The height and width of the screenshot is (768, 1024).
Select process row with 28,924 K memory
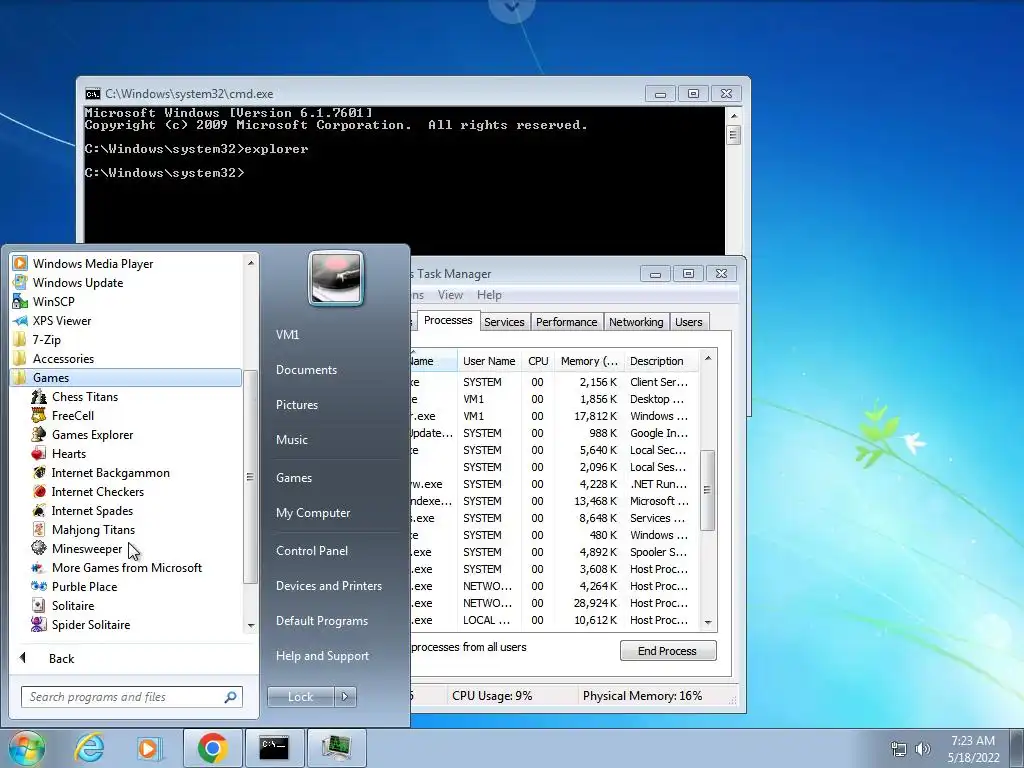point(554,603)
